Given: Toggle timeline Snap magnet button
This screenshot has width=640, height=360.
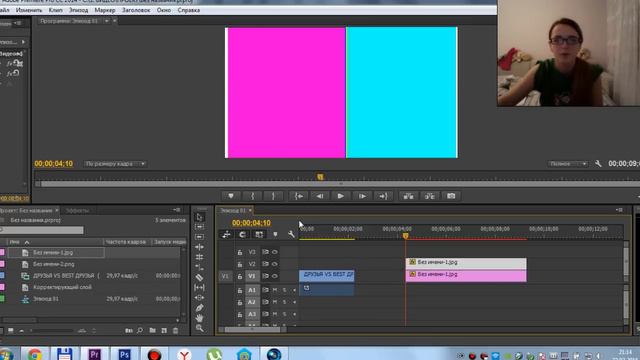Looking at the screenshot, I should pos(242,235).
